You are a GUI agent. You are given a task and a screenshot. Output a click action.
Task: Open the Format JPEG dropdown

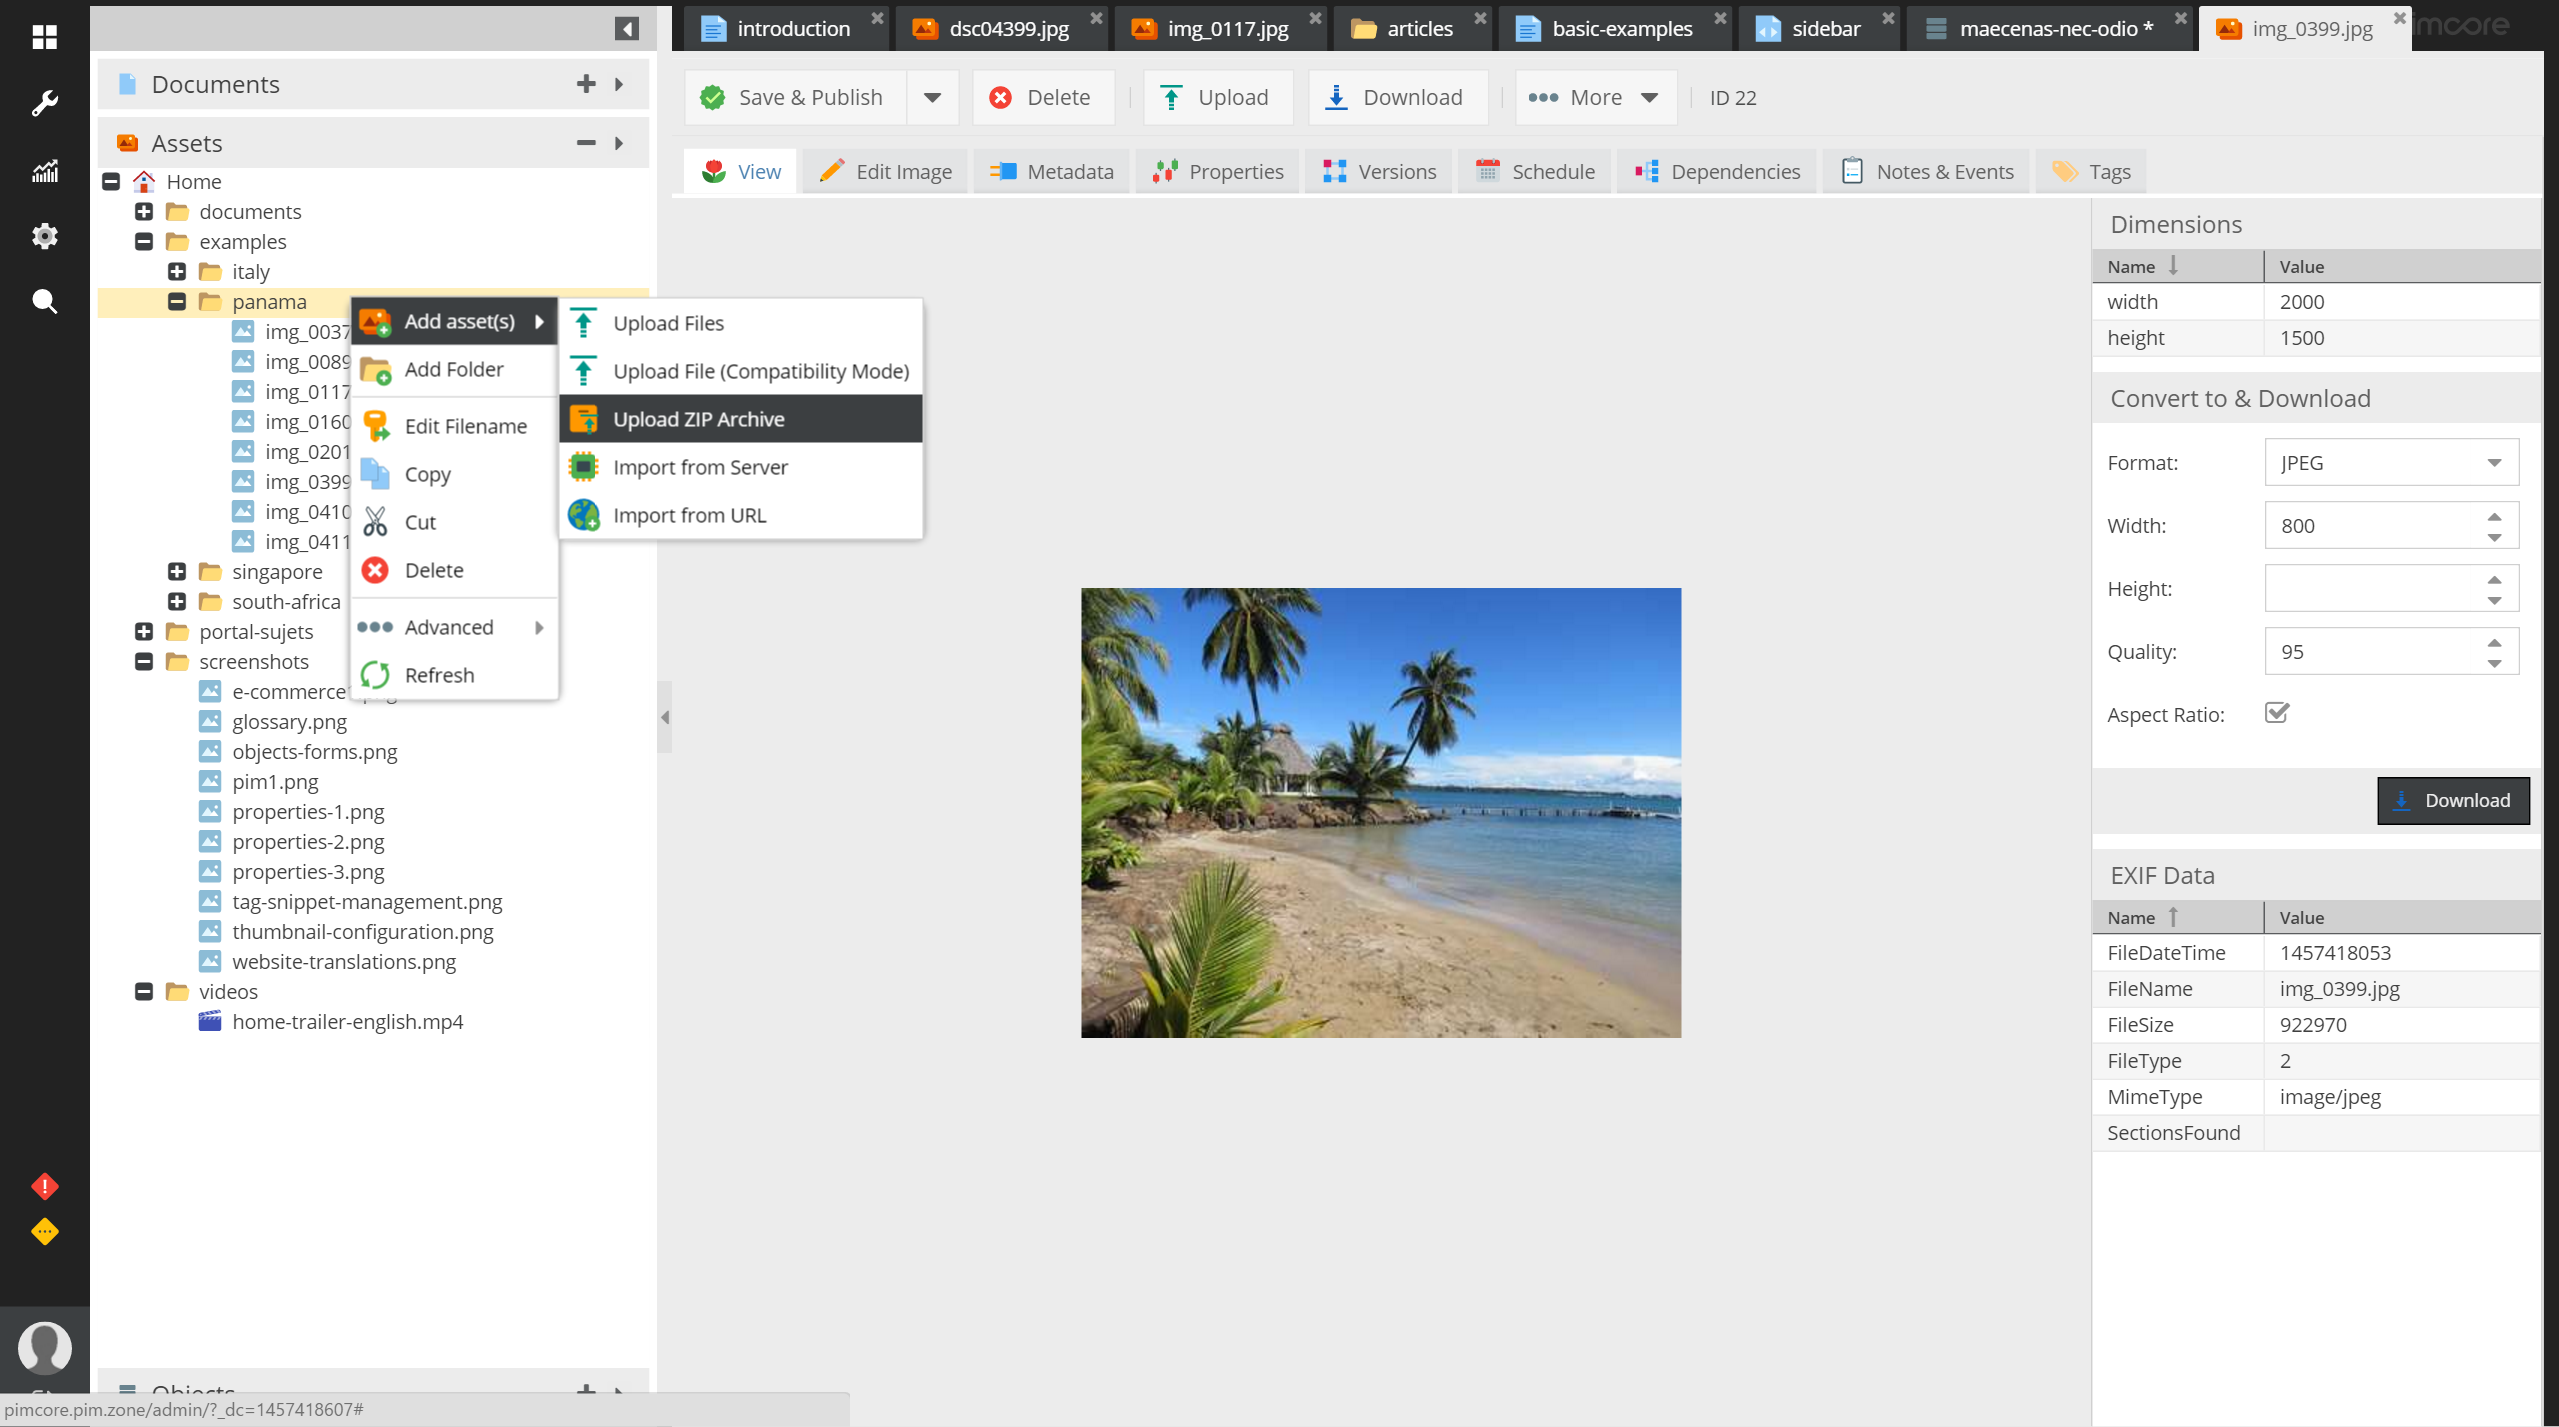[x=2494, y=463]
